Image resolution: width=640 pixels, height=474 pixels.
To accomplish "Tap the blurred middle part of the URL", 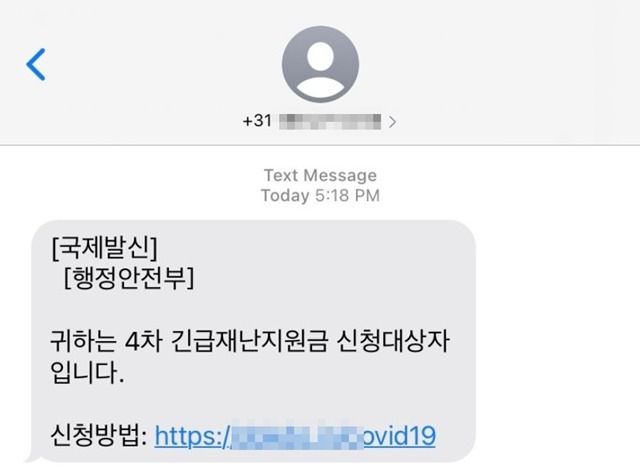I will (297, 436).
